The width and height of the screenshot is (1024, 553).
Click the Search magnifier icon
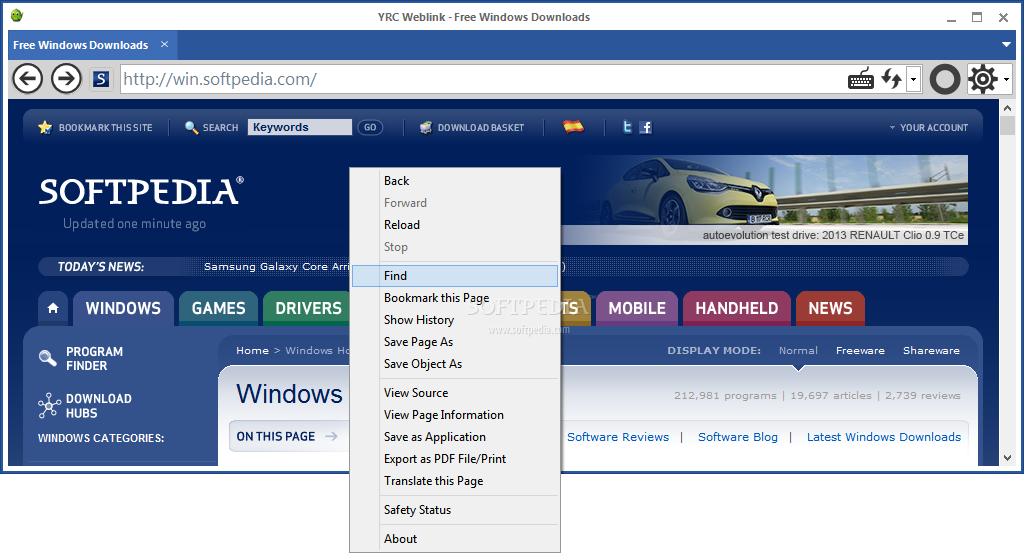(x=191, y=127)
